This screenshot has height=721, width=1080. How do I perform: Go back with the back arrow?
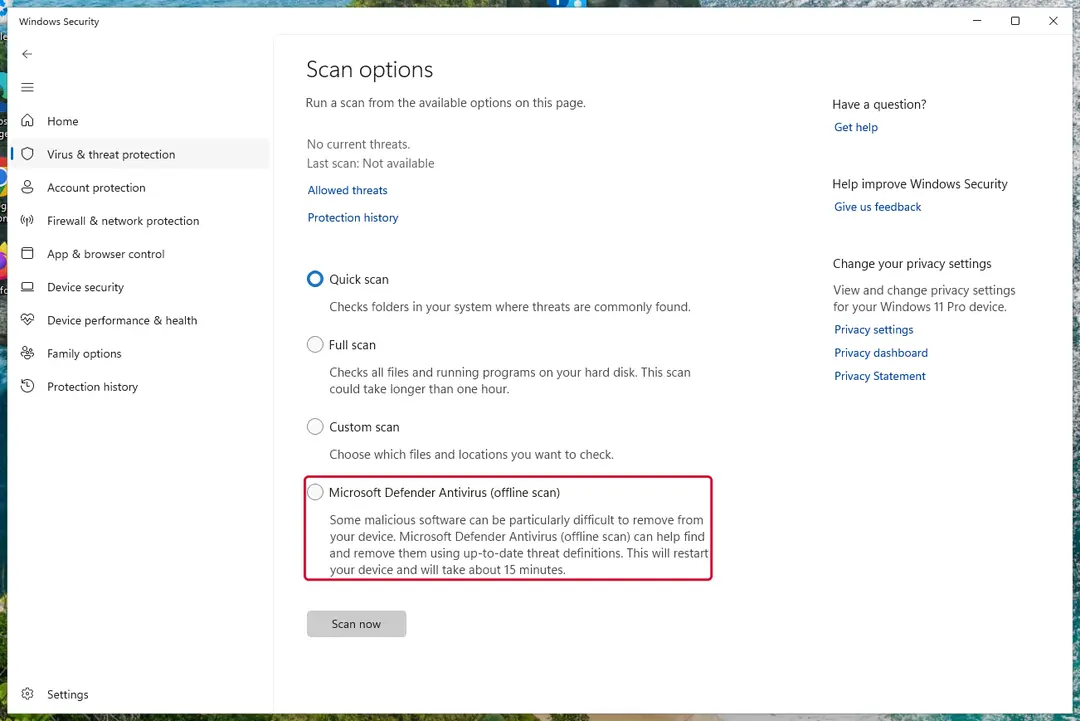coord(27,54)
